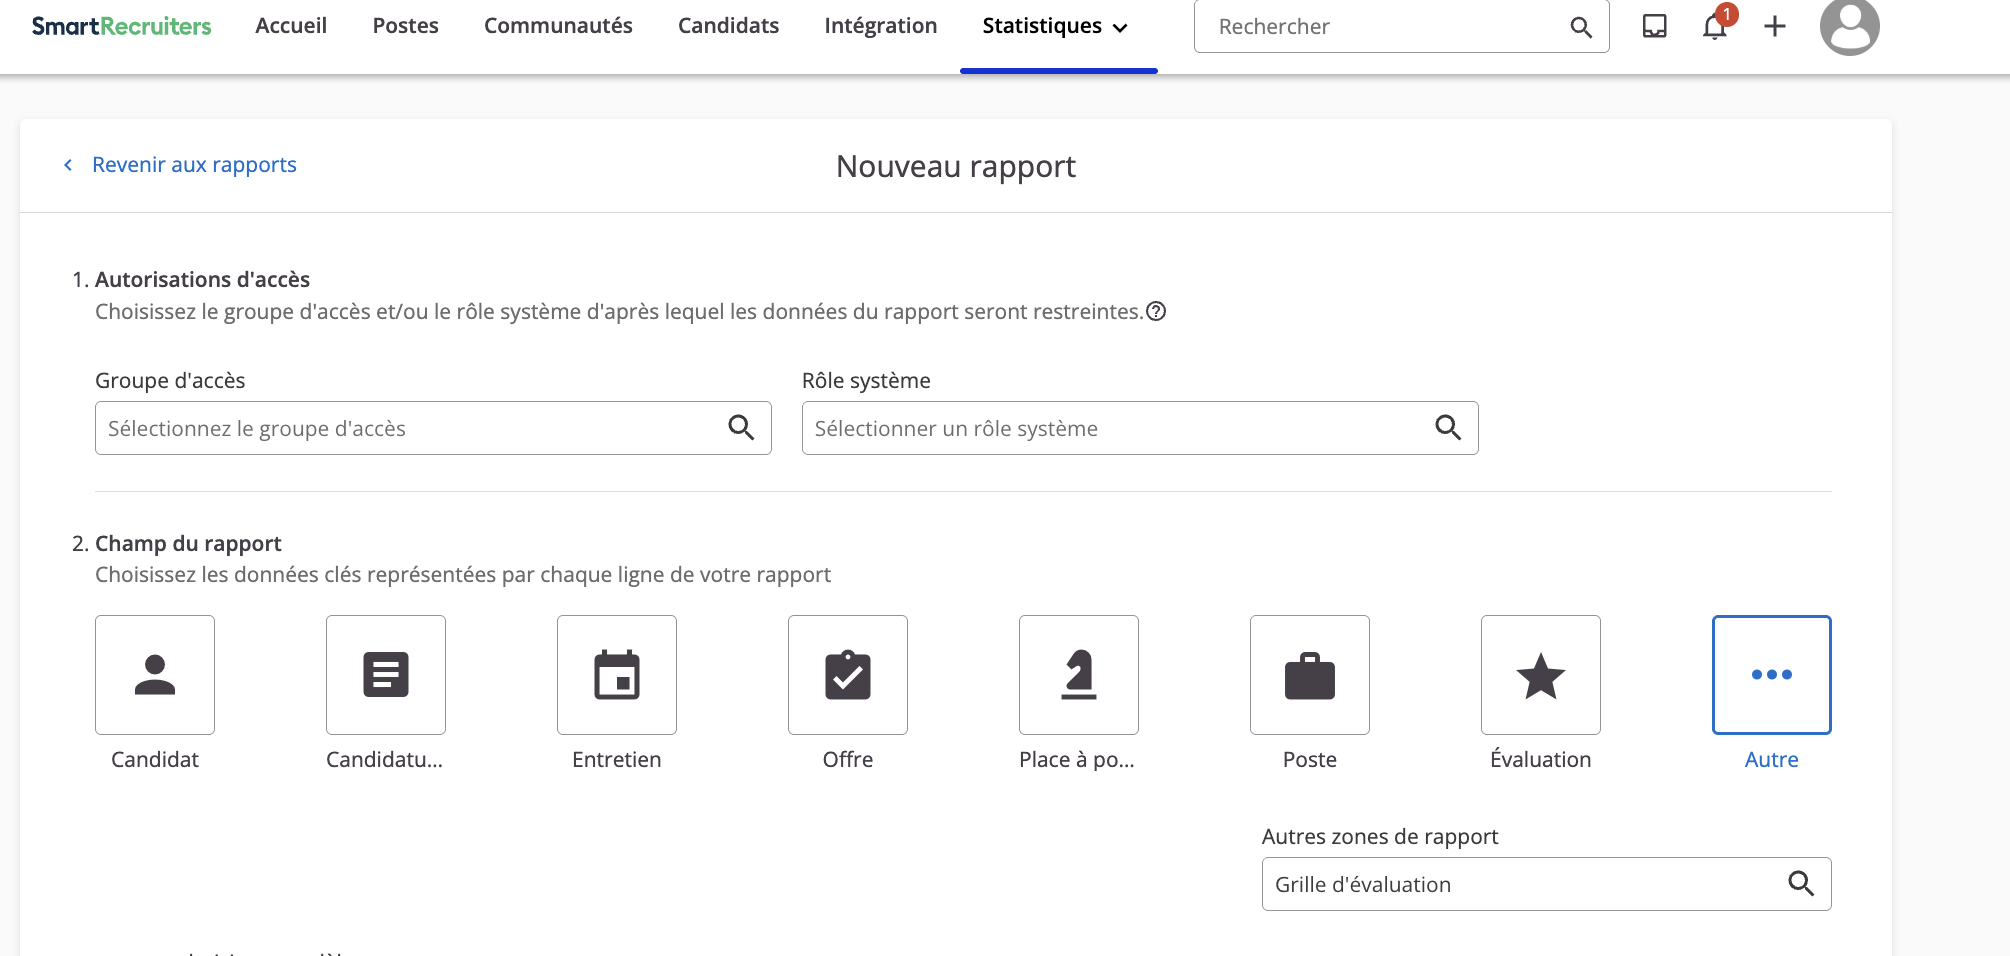This screenshot has height=956, width=2010.
Task: Select the Candidature report field tile
Action: click(386, 675)
